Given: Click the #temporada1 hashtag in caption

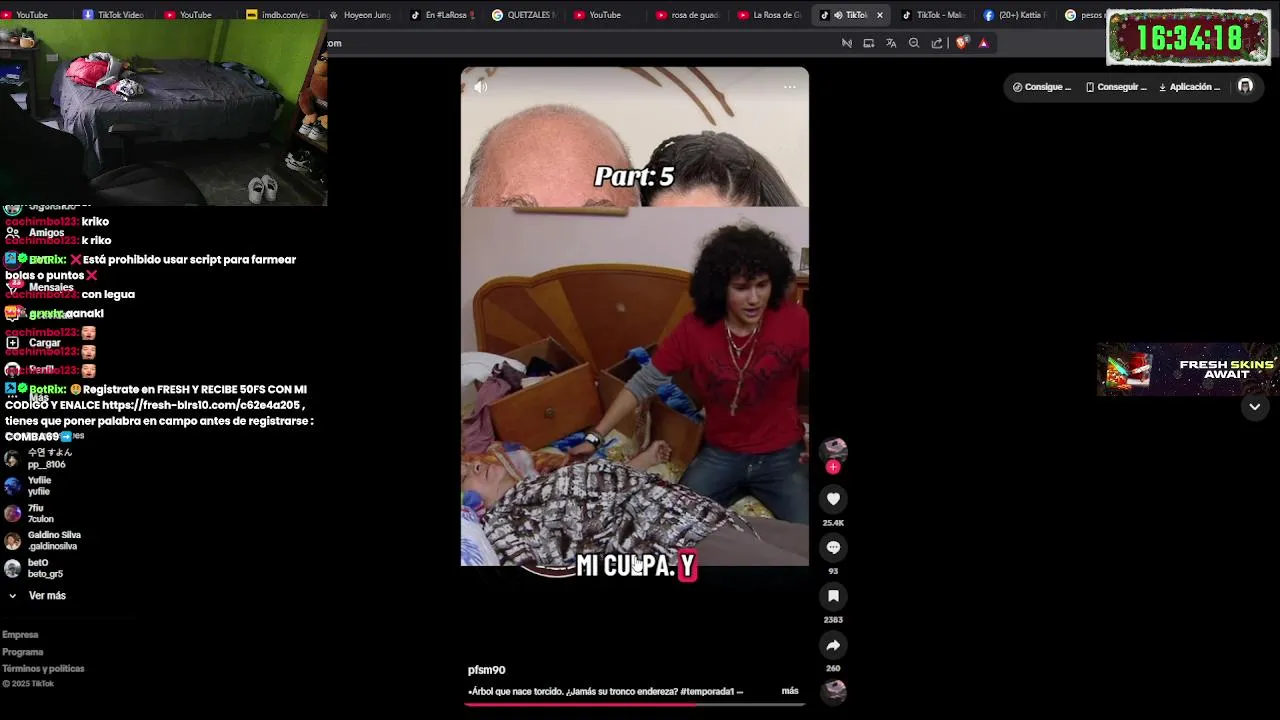Looking at the screenshot, I should (708, 691).
